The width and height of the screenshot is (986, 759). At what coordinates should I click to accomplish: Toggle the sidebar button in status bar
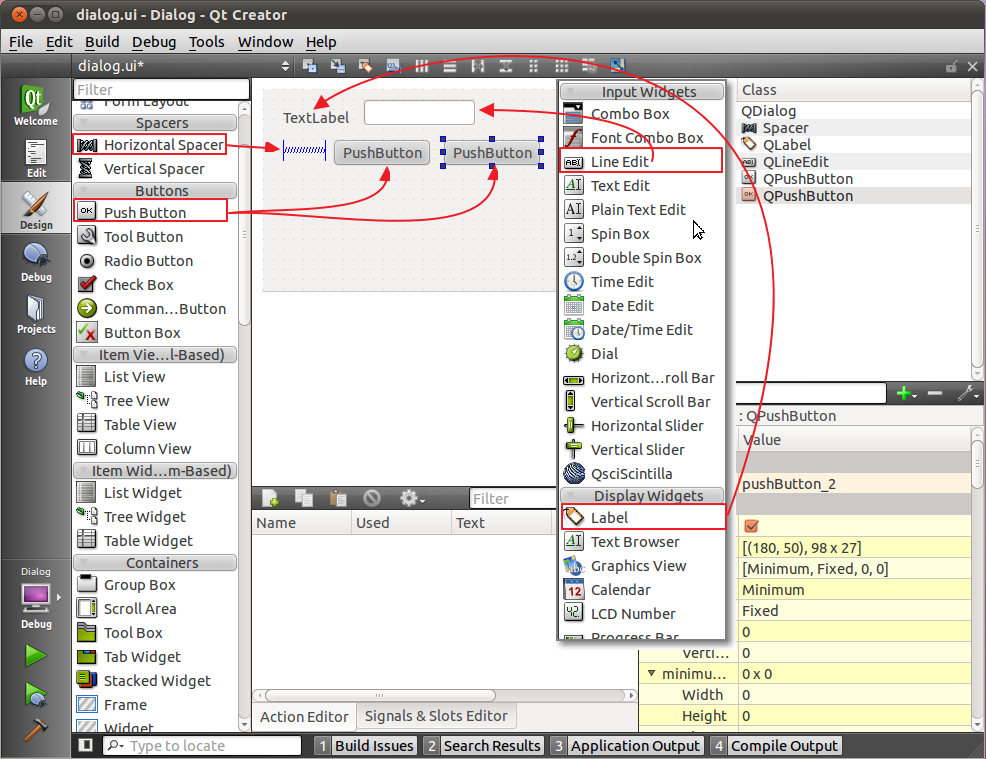[86, 745]
